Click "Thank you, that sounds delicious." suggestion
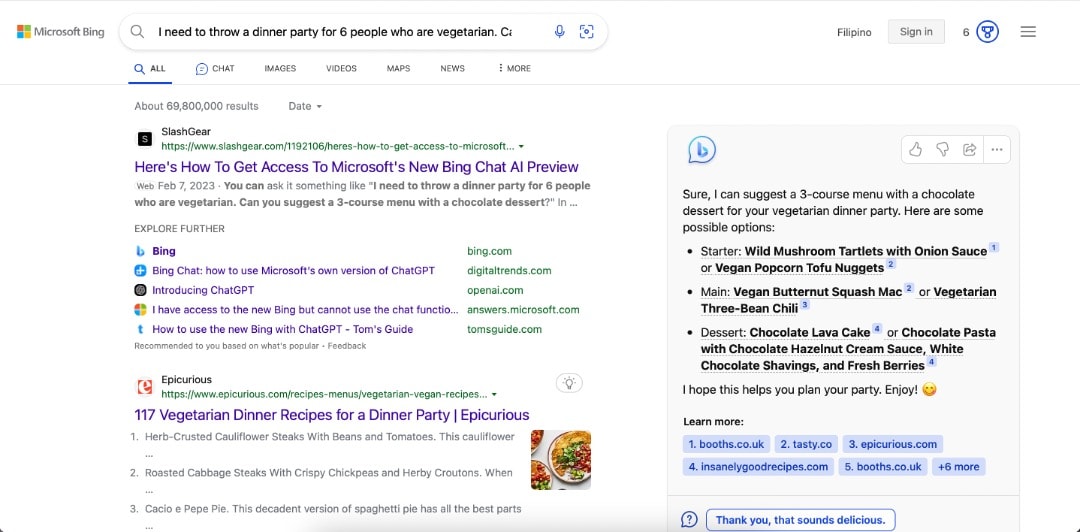The width and height of the screenshot is (1080, 532). click(x=800, y=520)
